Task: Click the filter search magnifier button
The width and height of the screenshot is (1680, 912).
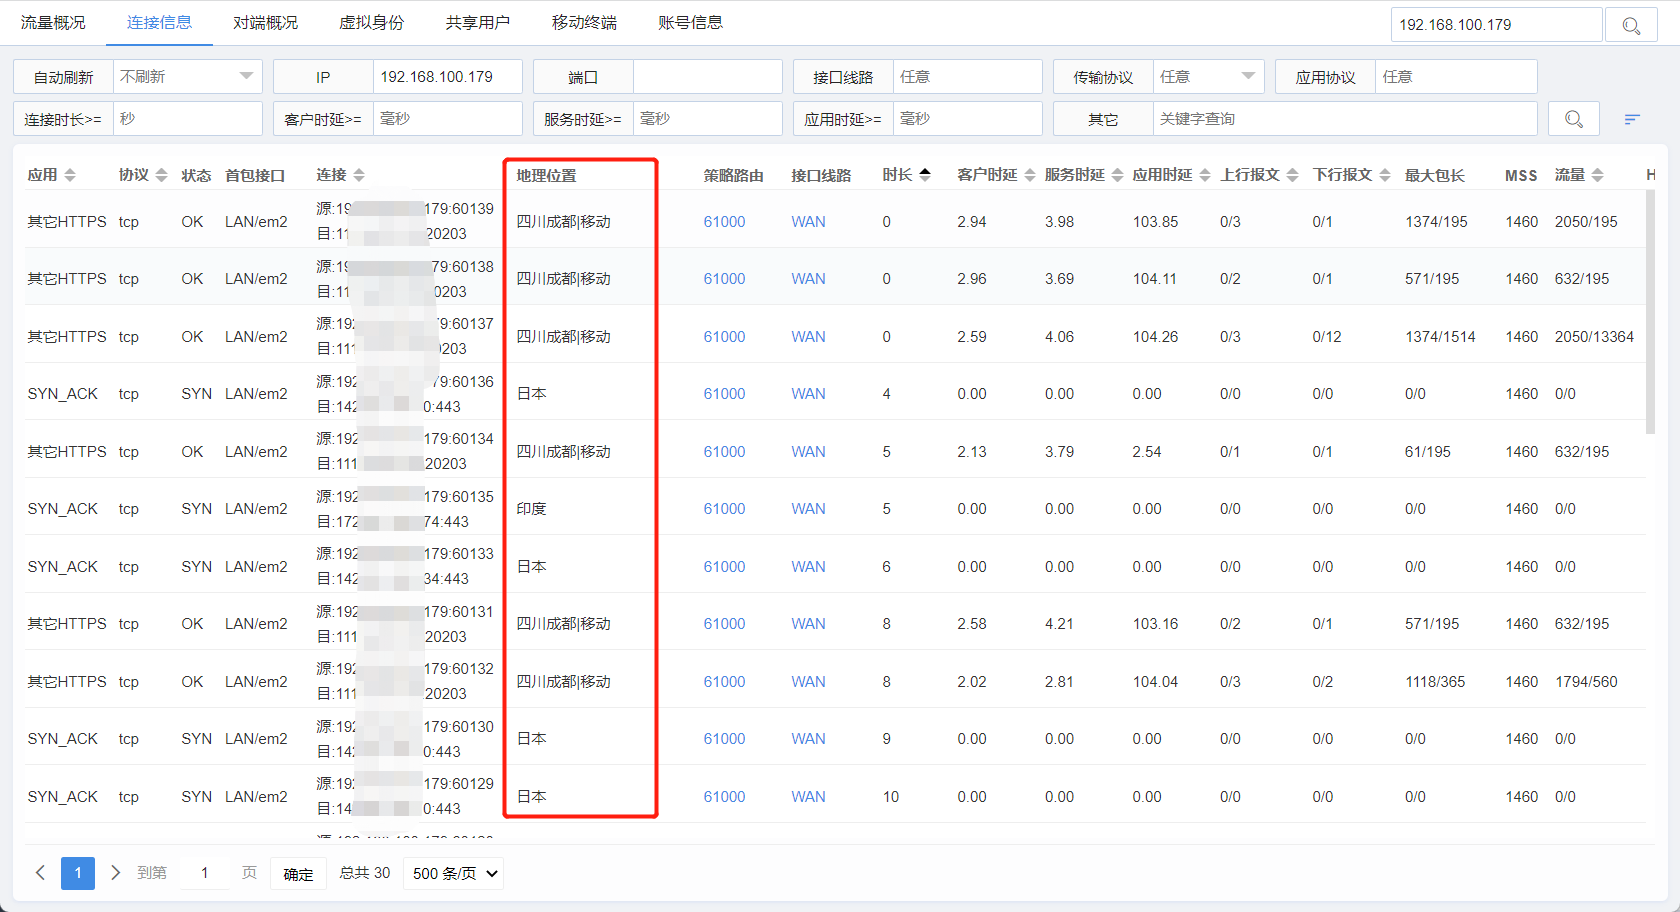Action: click(x=1574, y=119)
